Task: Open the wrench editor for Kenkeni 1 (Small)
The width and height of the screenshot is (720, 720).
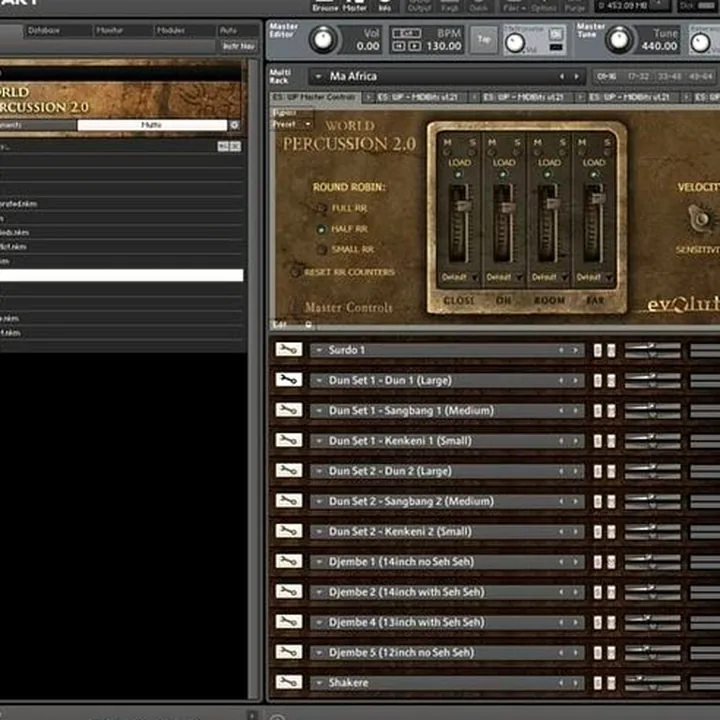Action: coord(288,440)
